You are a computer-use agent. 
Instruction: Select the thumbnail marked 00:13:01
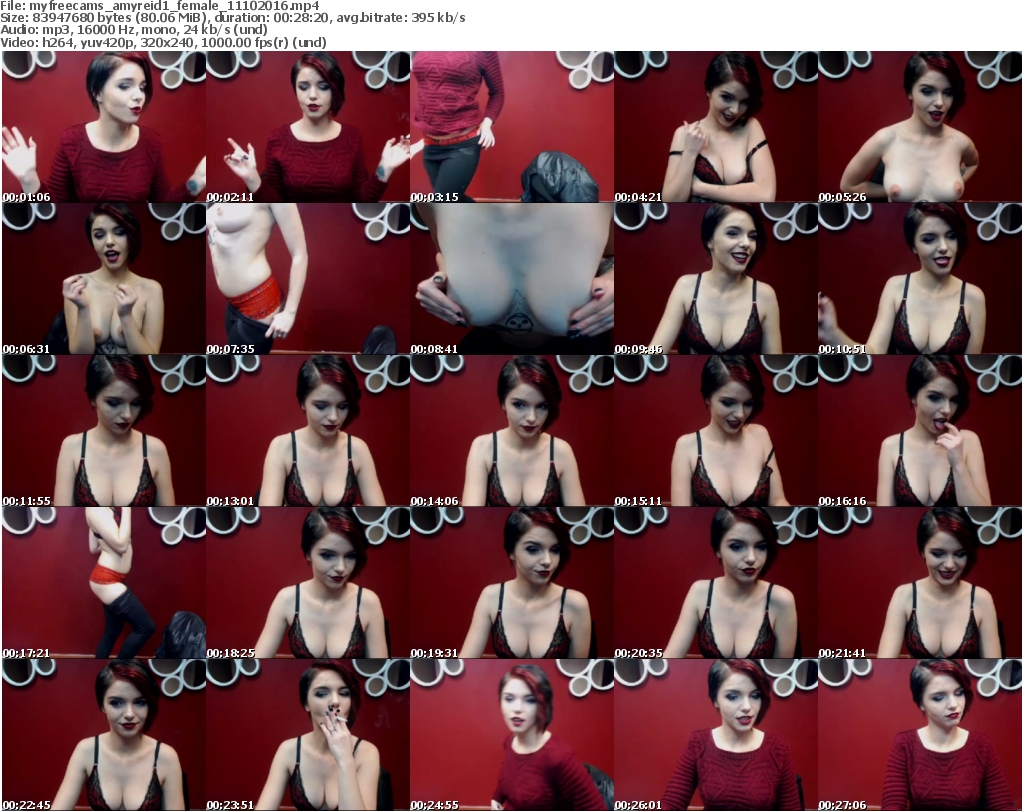point(307,431)
